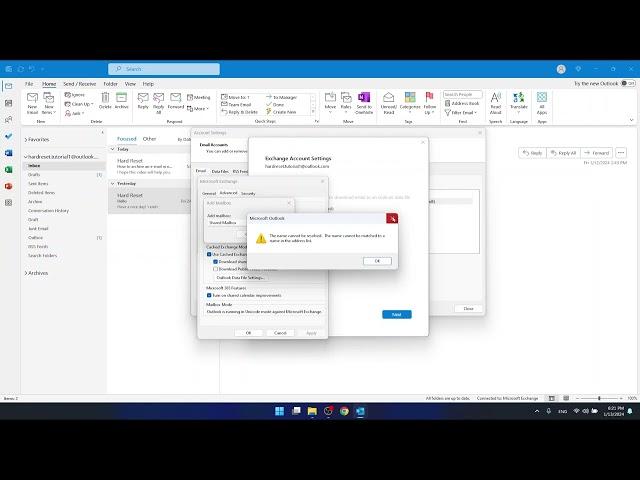Select the Deleted Items folder

41,193
